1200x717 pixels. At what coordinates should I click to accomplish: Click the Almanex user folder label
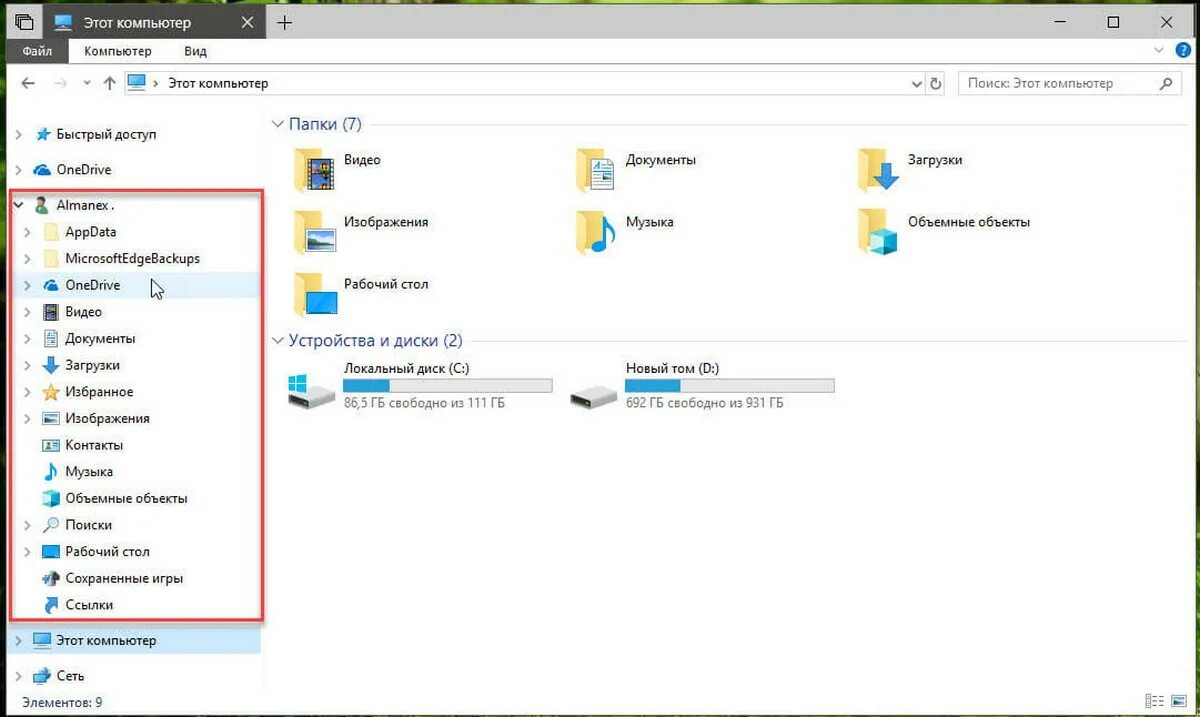(x=84, y=205)
